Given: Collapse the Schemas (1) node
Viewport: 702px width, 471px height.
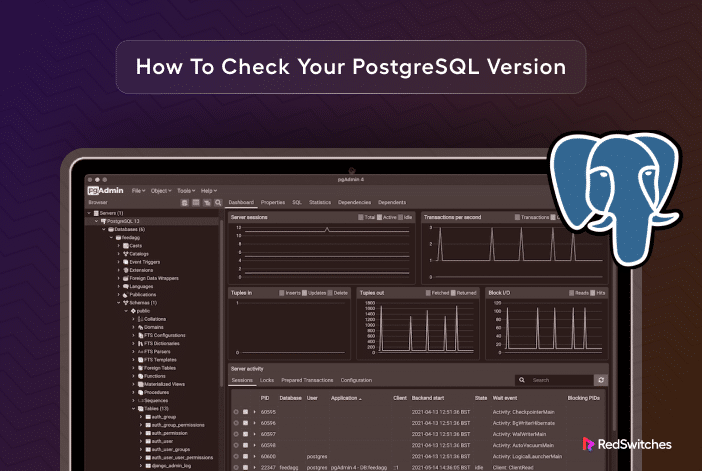Looking at the screenshot, I should tap(119, 303).
